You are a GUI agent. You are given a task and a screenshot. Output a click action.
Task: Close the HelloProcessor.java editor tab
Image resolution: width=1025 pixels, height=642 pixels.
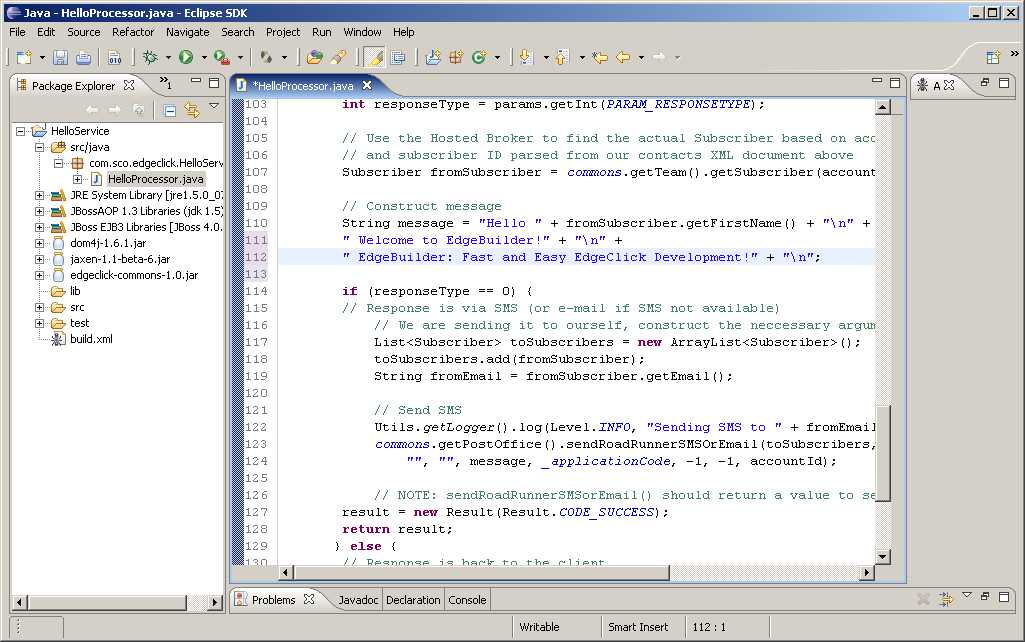click(367, 85)
